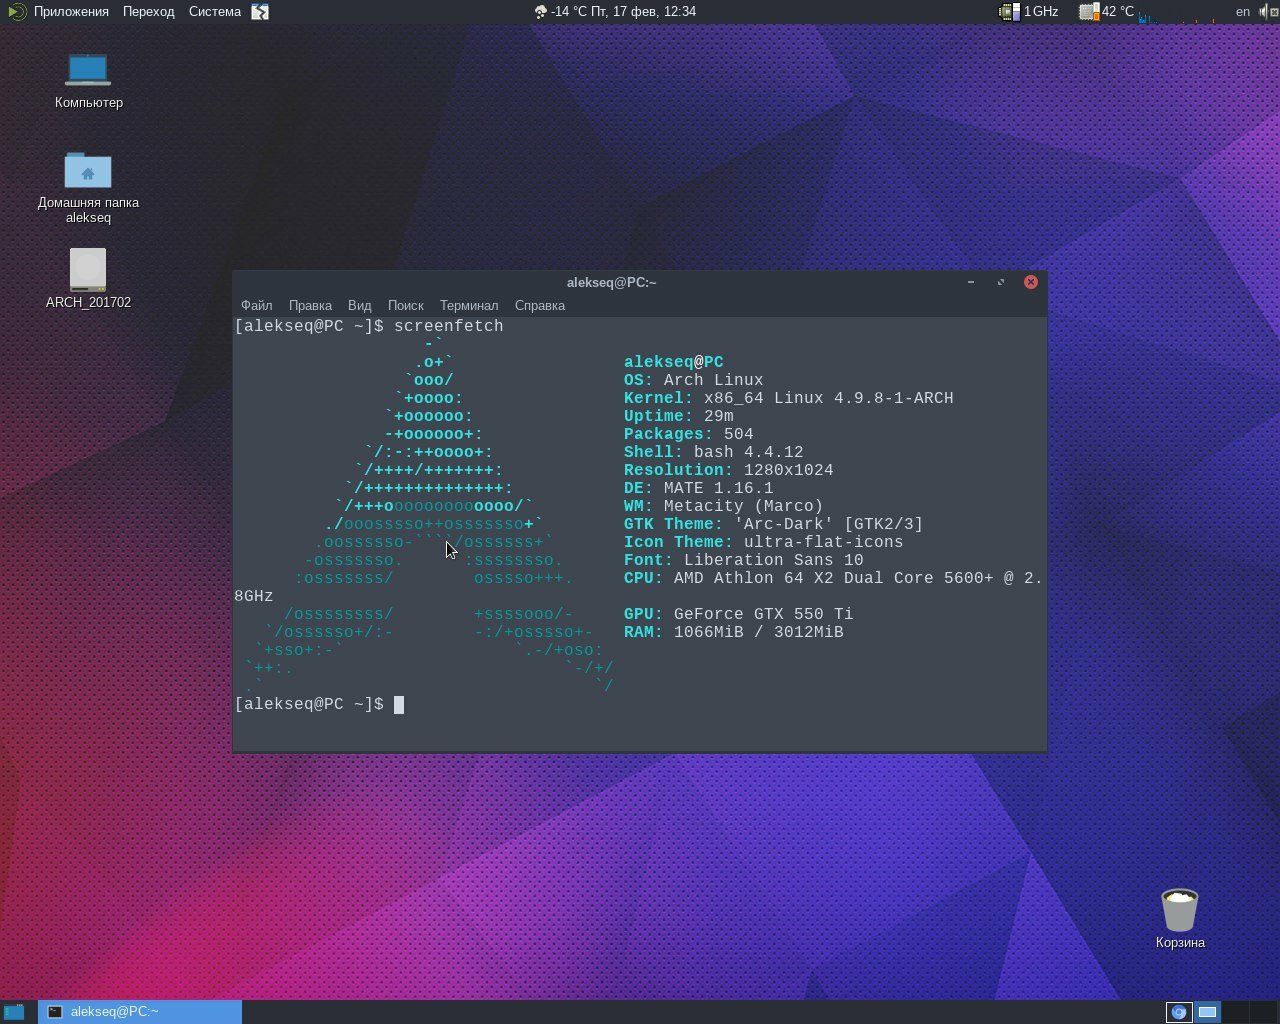Click the Shell: bash 4.4.12 line
Viewport: 1280px width, 1024px height.
tap(713, 452)
